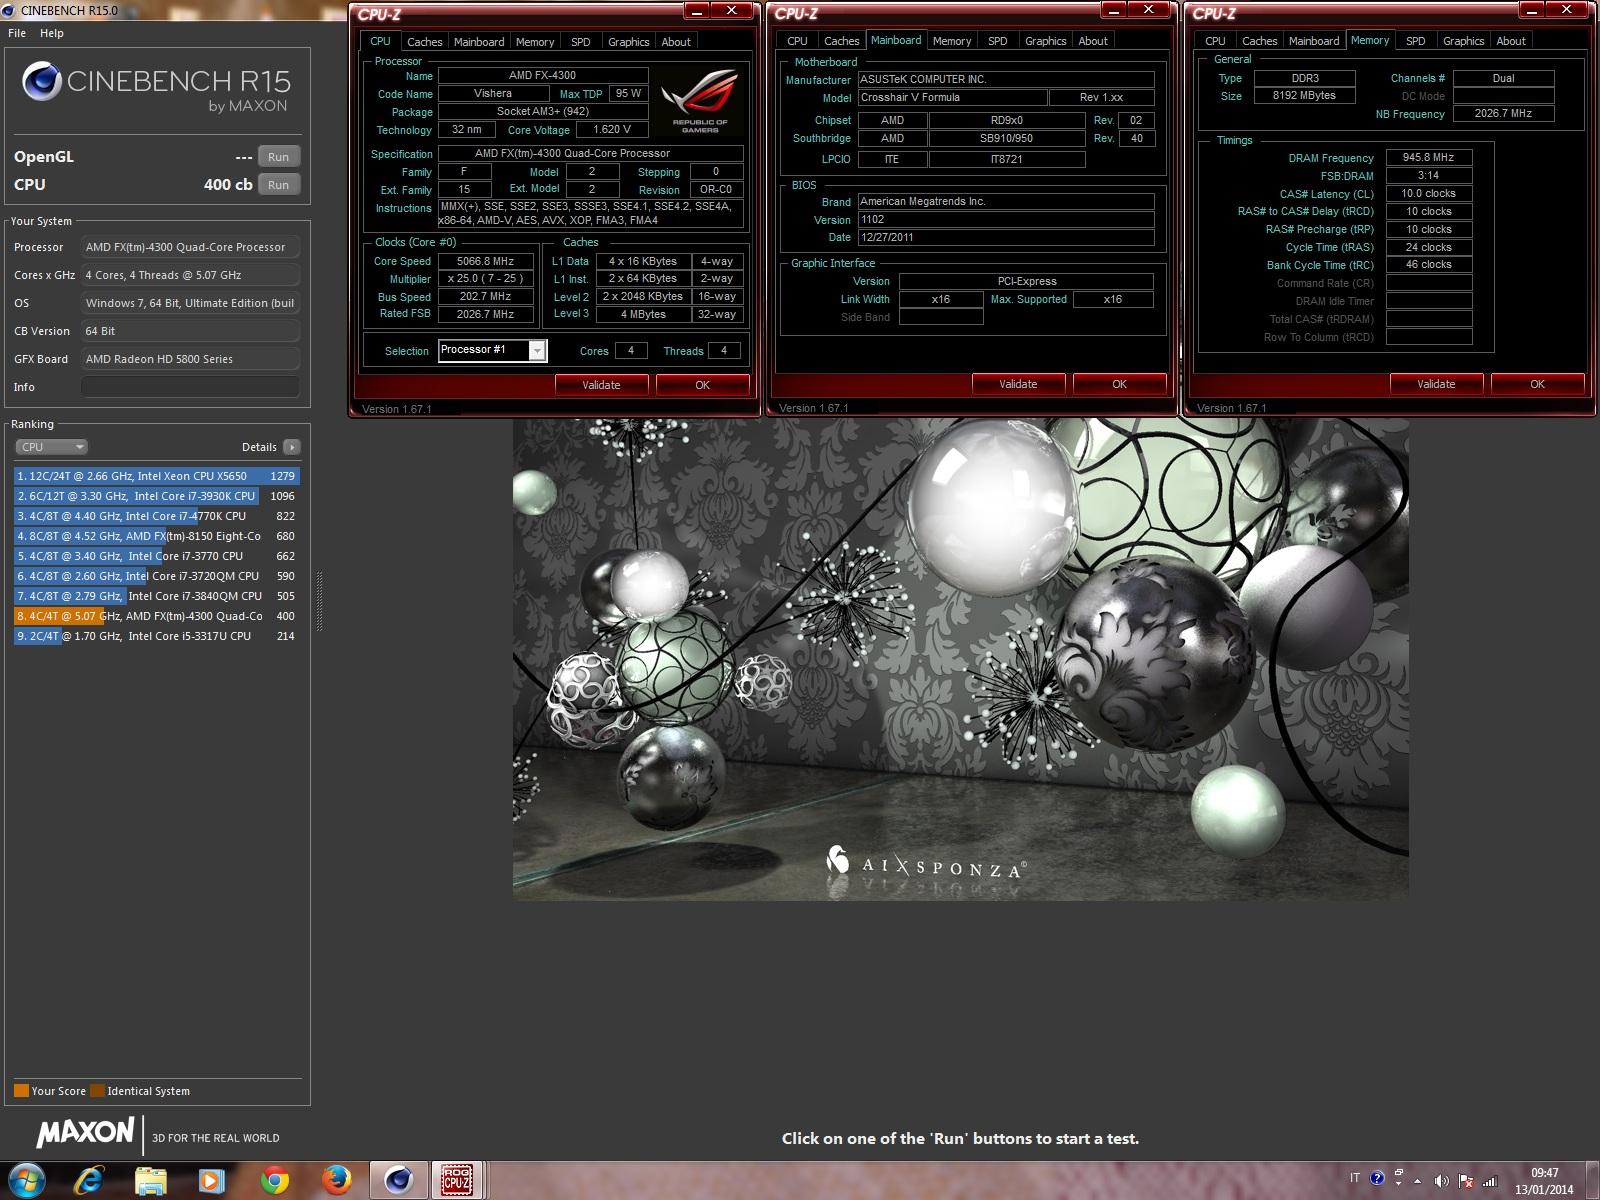Screen dimensions: 1600x1200
Task: Open About tab in first CPU-Z window
Action: [676, 42]
